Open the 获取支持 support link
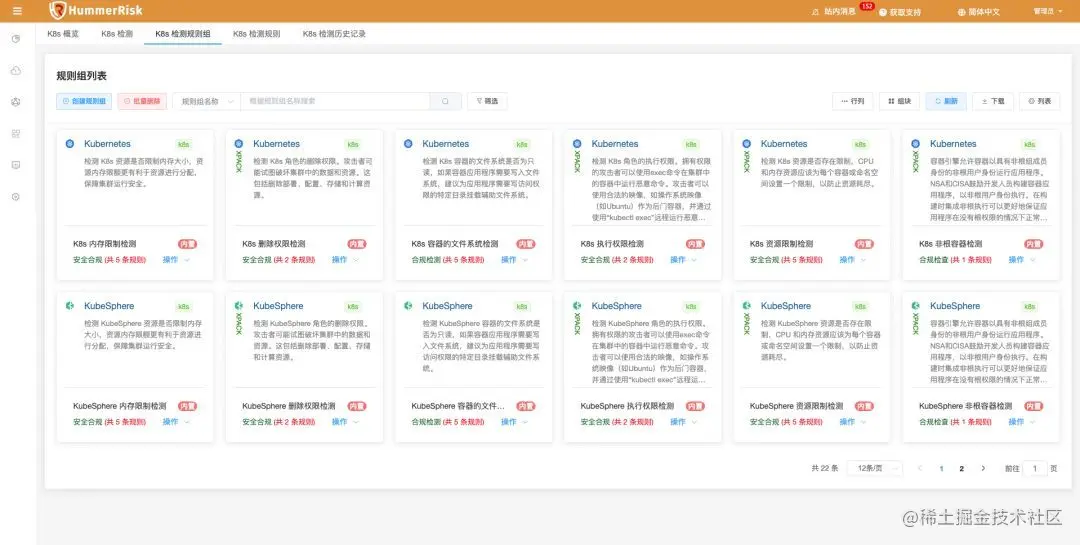 904,12
